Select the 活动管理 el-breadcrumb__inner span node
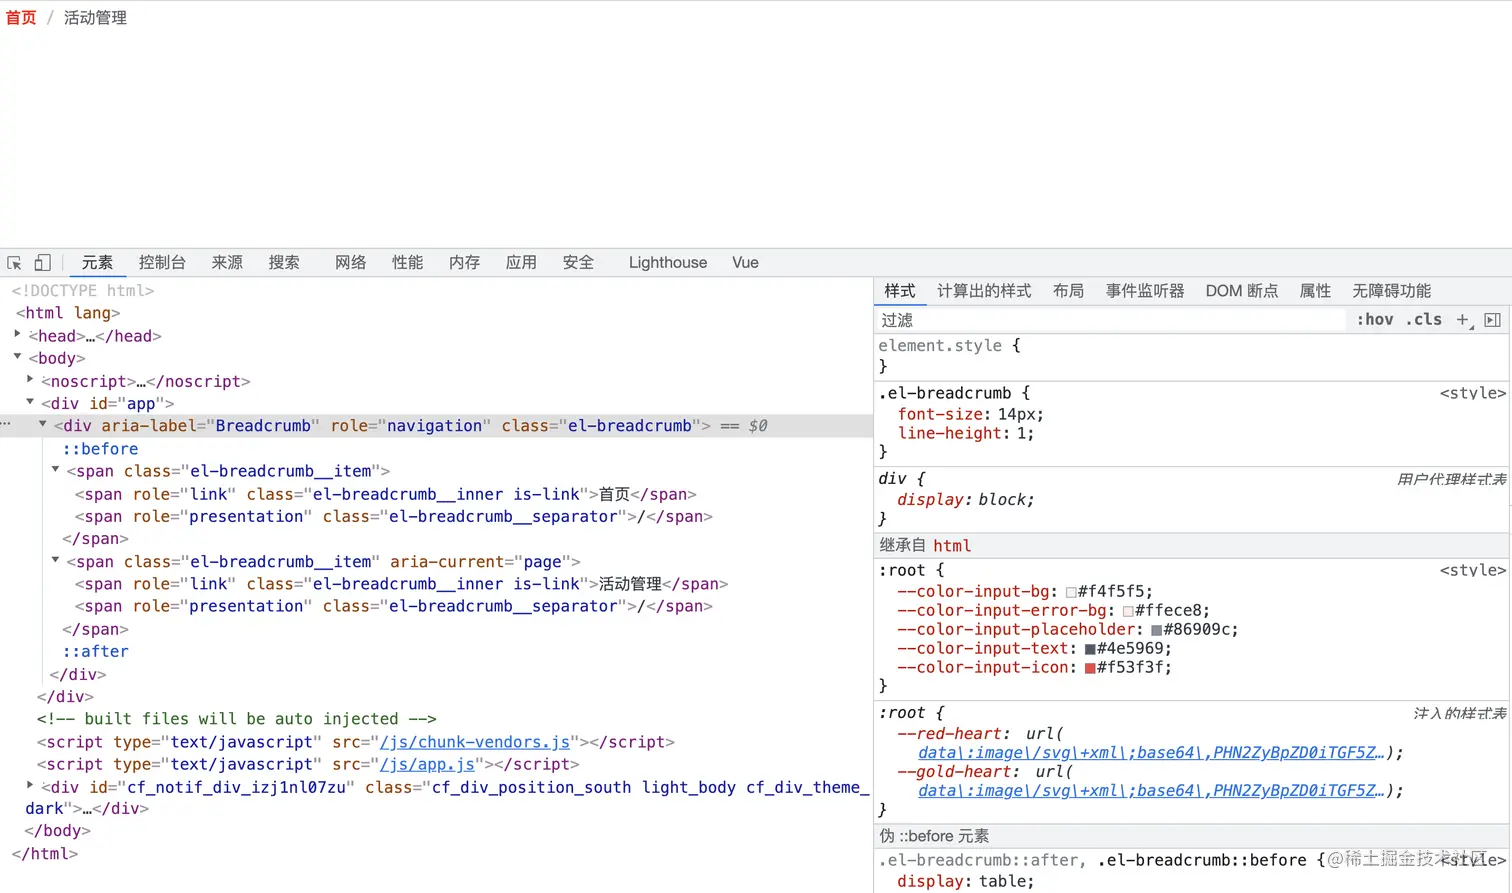 tap(401, 584)
